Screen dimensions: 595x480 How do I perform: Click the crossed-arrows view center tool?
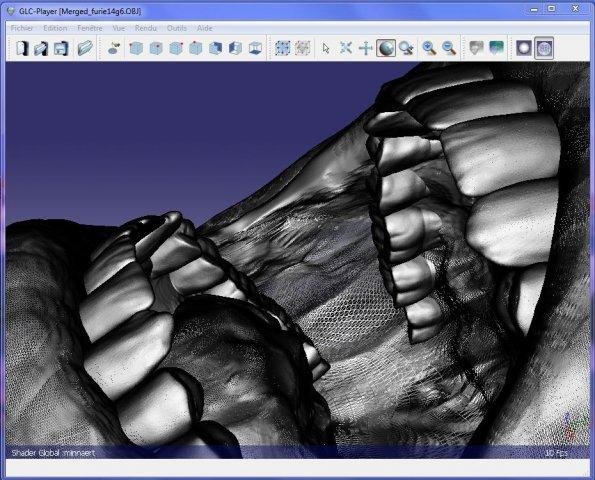346,48
